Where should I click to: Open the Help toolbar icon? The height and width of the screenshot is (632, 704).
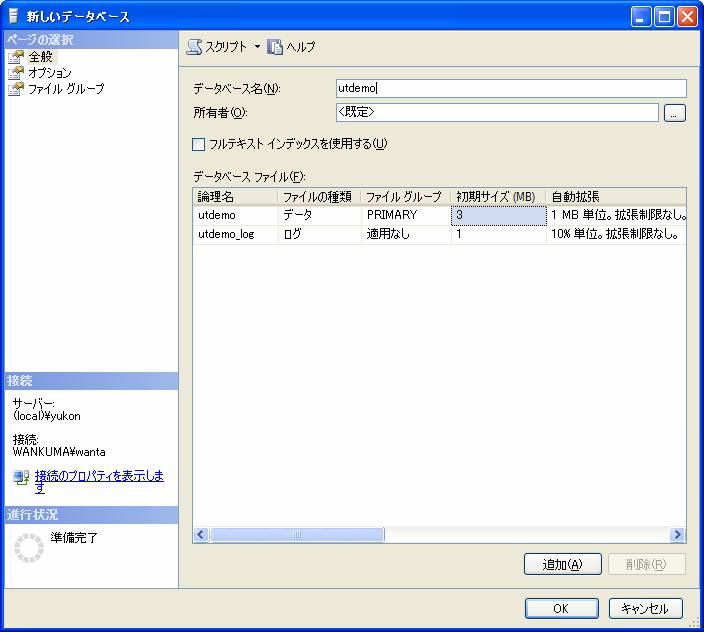pos(275,47)
